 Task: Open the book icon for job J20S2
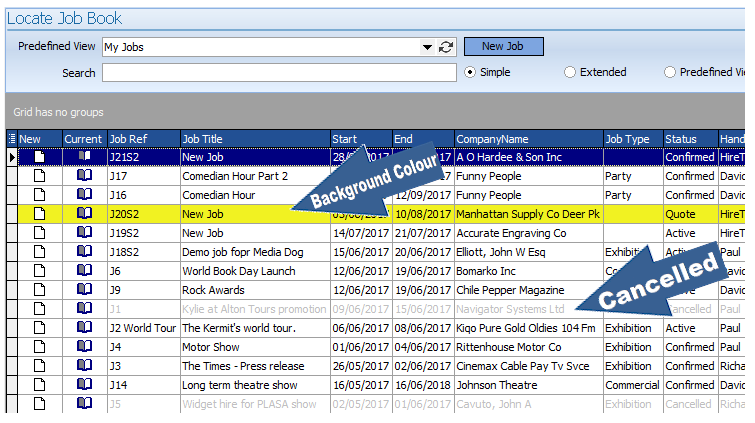(x=84, y=214)
